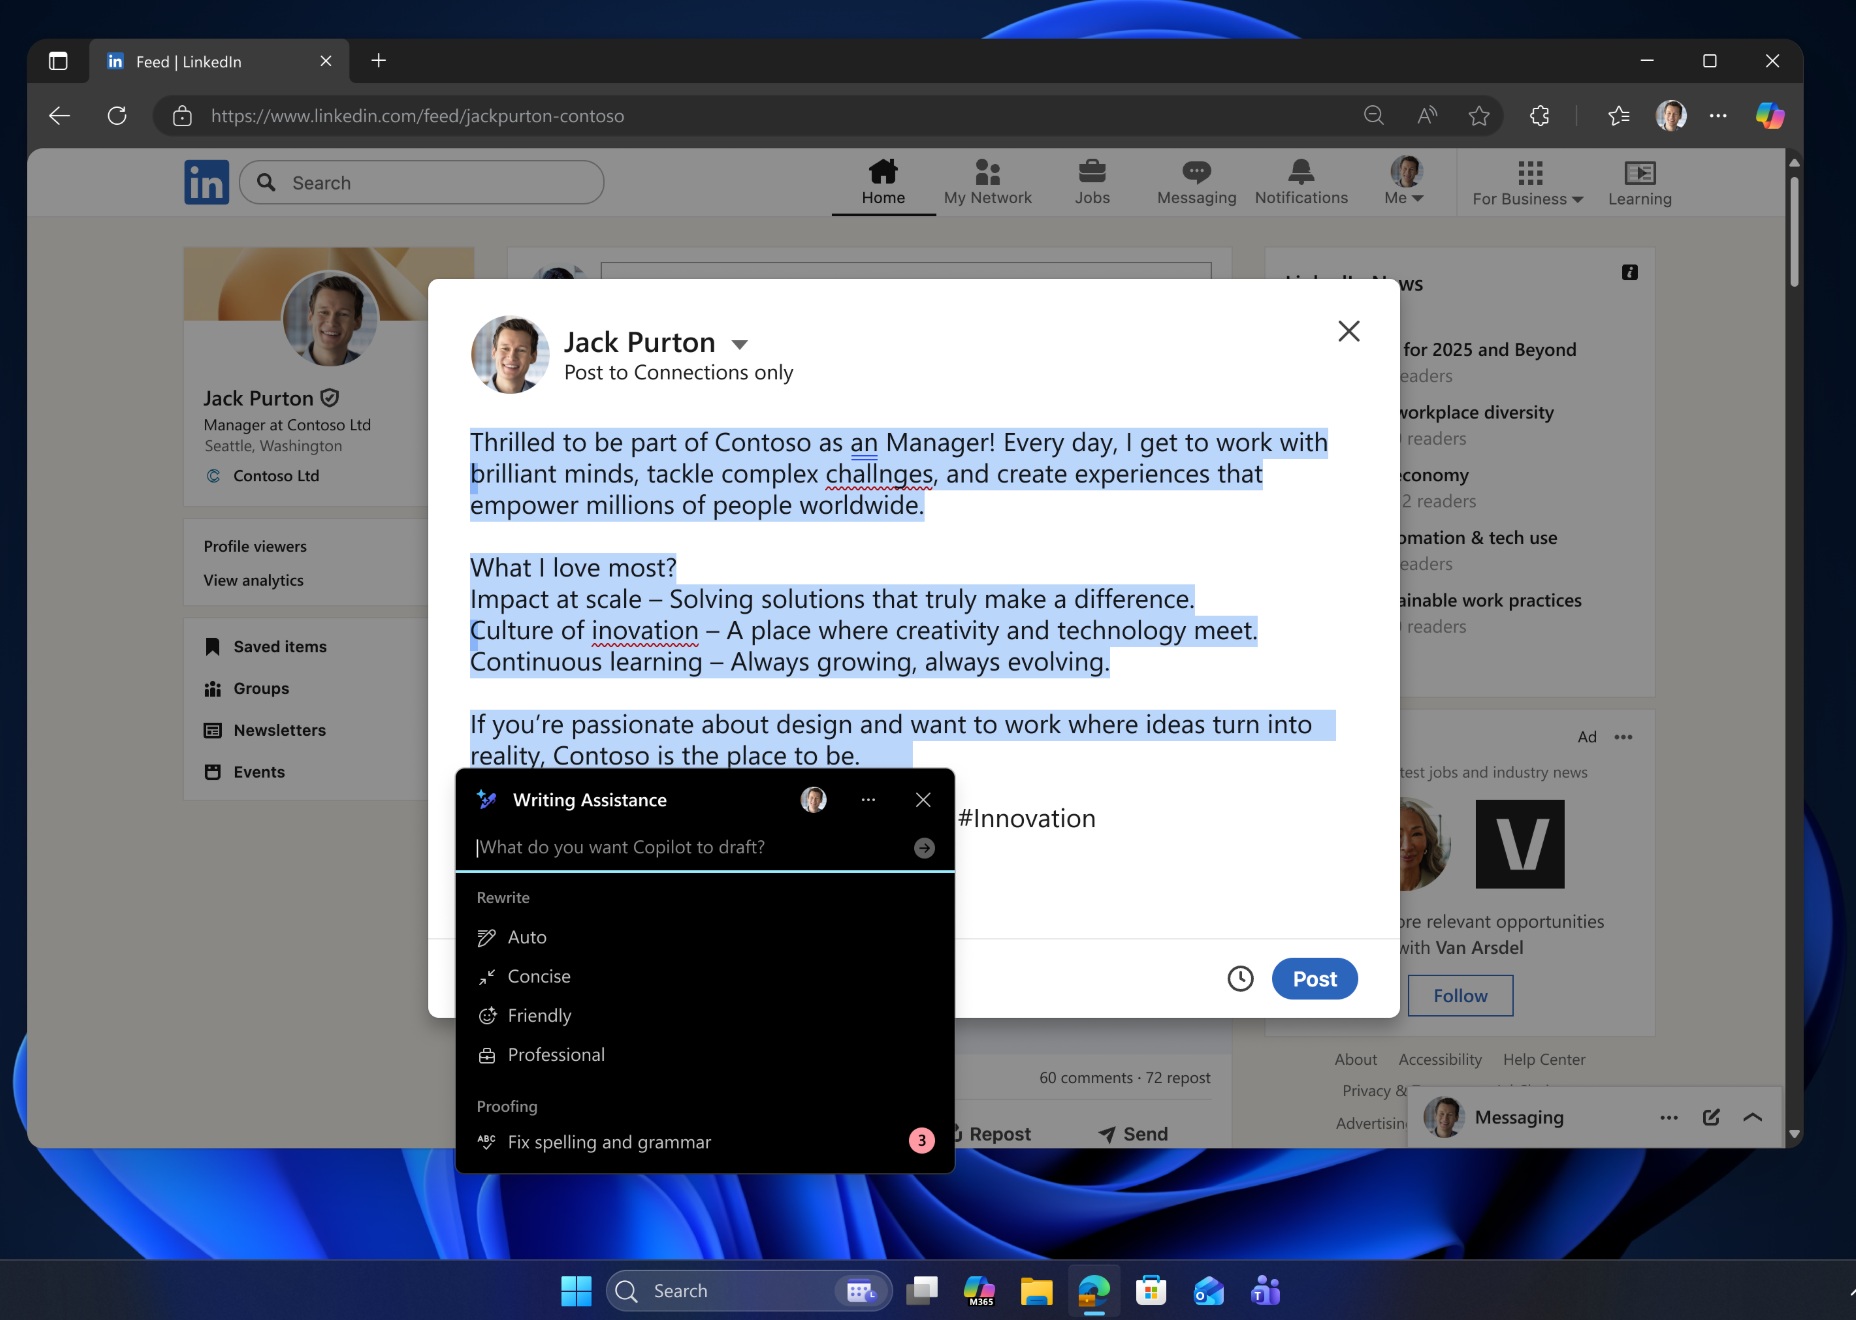Launch Microsoft Teams from the taskbar
1856x1320 pixels.
[x=1264, y=1291]
